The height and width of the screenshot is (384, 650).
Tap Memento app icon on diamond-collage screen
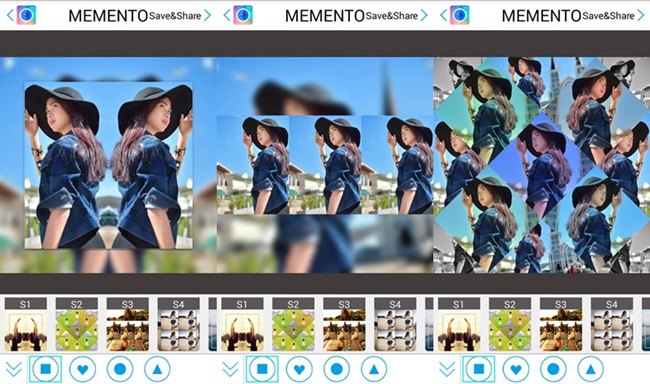point(460,15)
